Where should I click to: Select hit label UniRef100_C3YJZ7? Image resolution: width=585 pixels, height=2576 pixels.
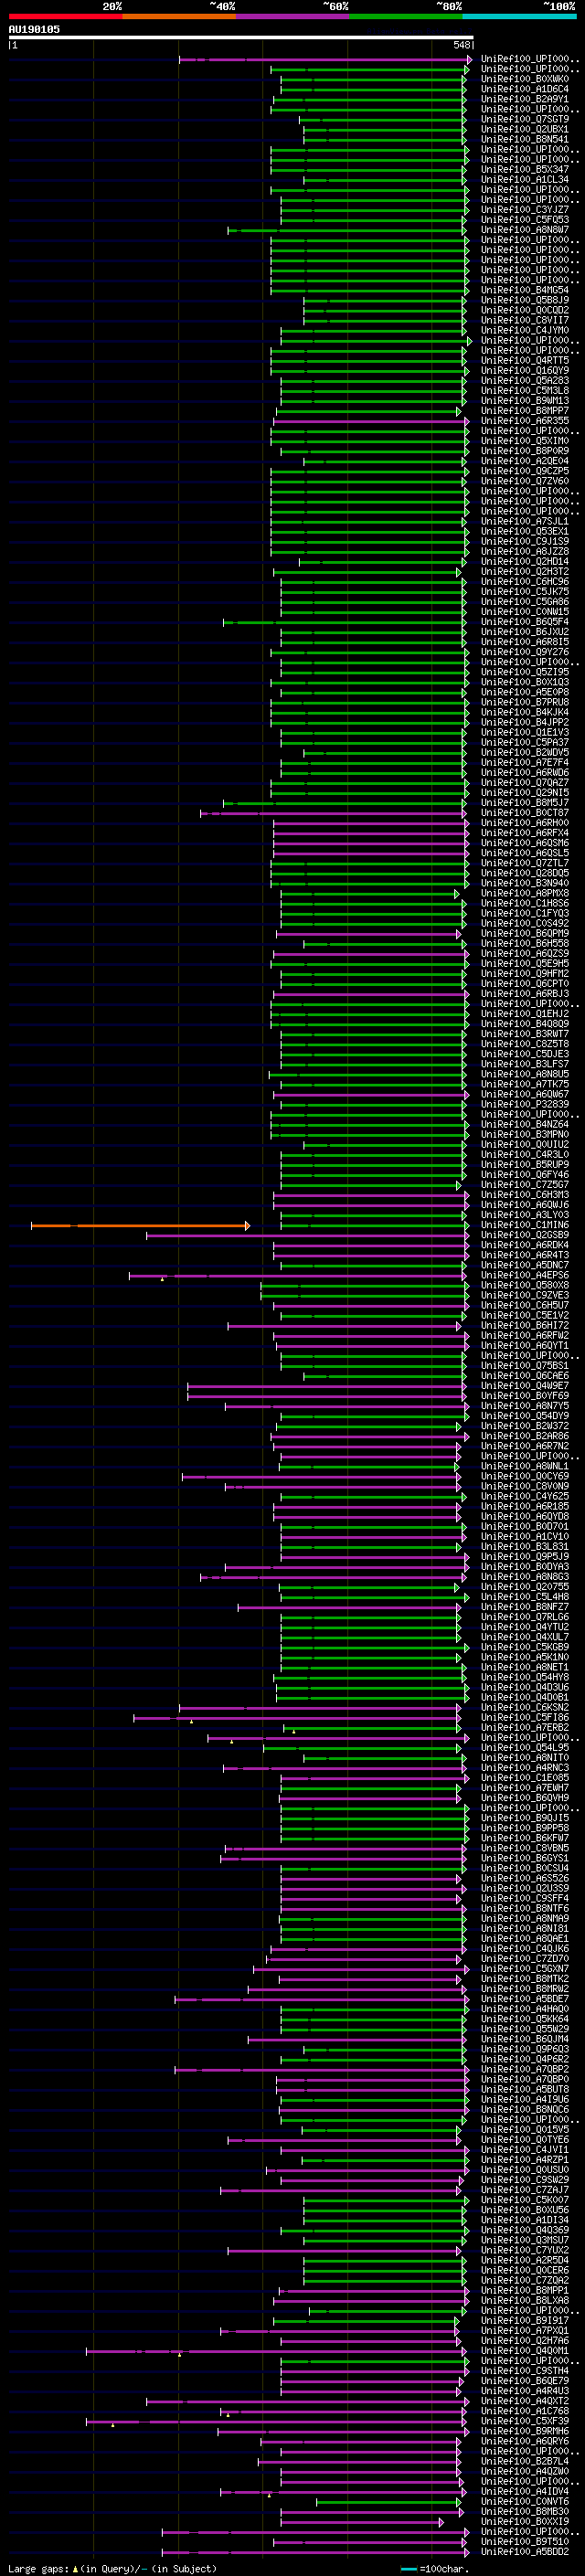(x=524, y=210)
